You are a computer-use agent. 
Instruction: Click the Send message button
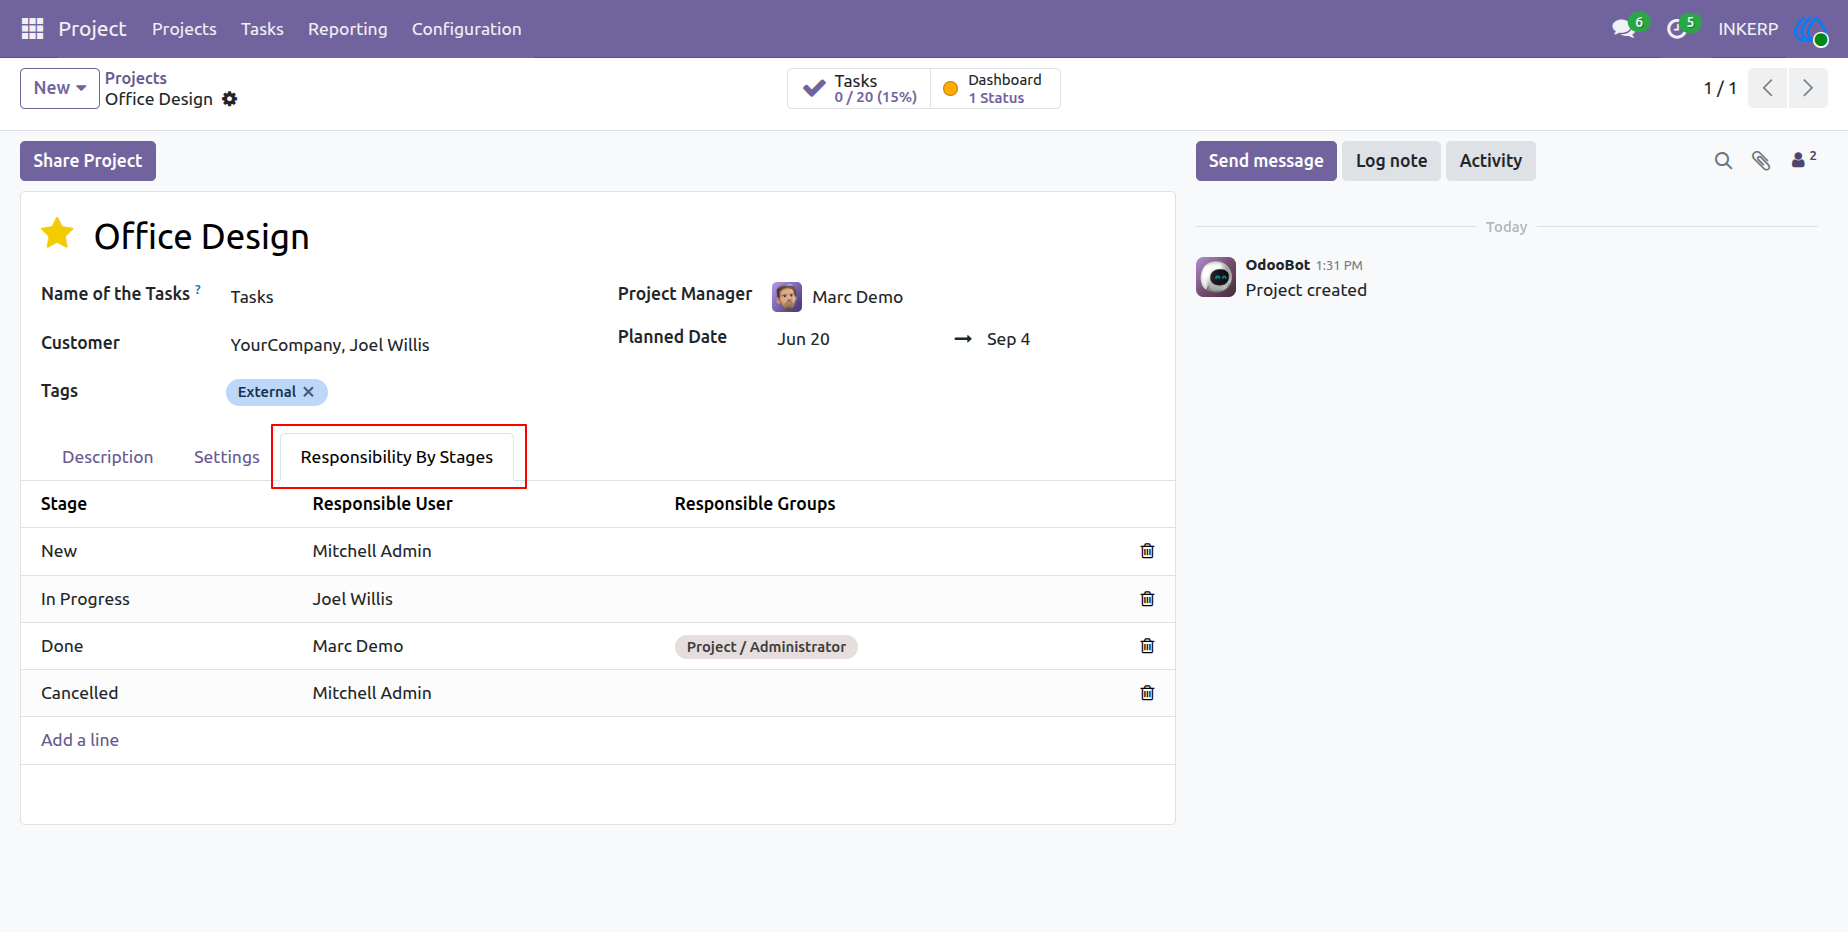[1266, 161]
